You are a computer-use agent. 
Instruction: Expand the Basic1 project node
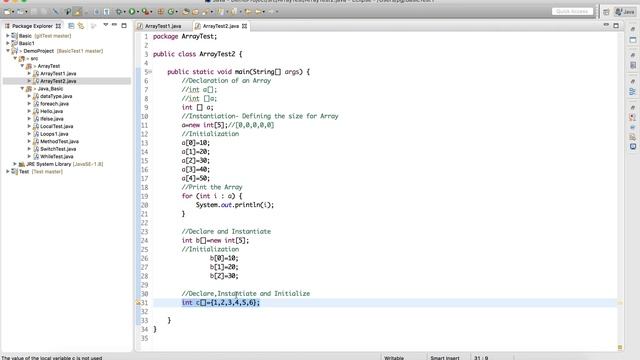pos(8,43)
